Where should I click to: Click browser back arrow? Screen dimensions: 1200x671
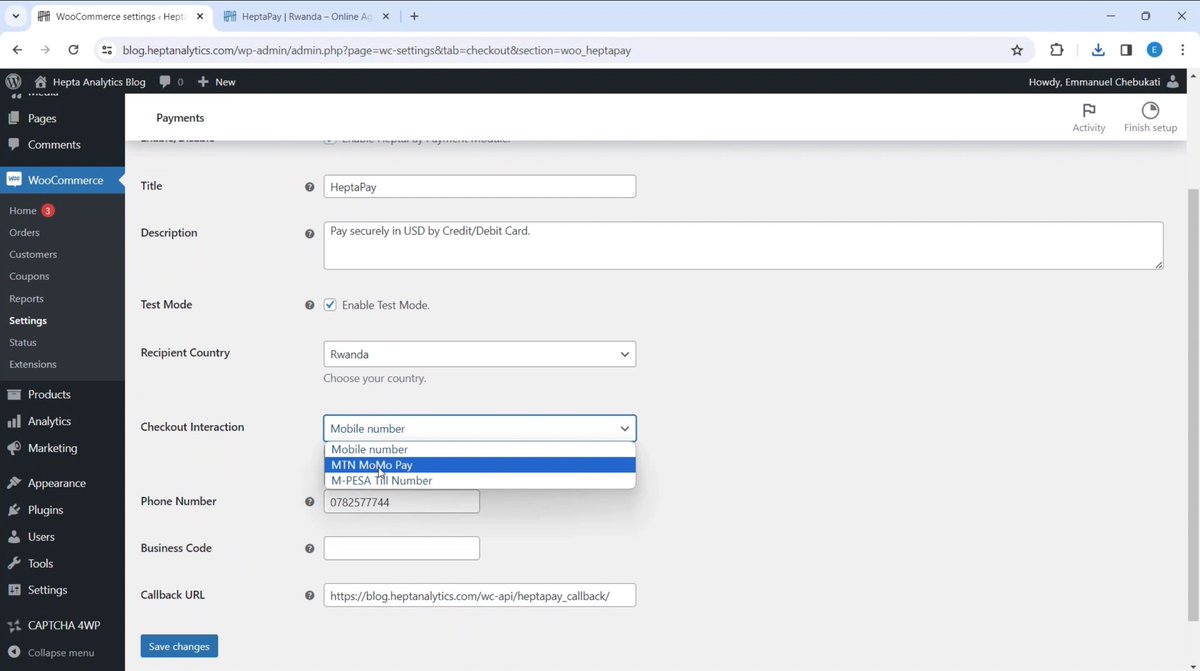point(17,50)
